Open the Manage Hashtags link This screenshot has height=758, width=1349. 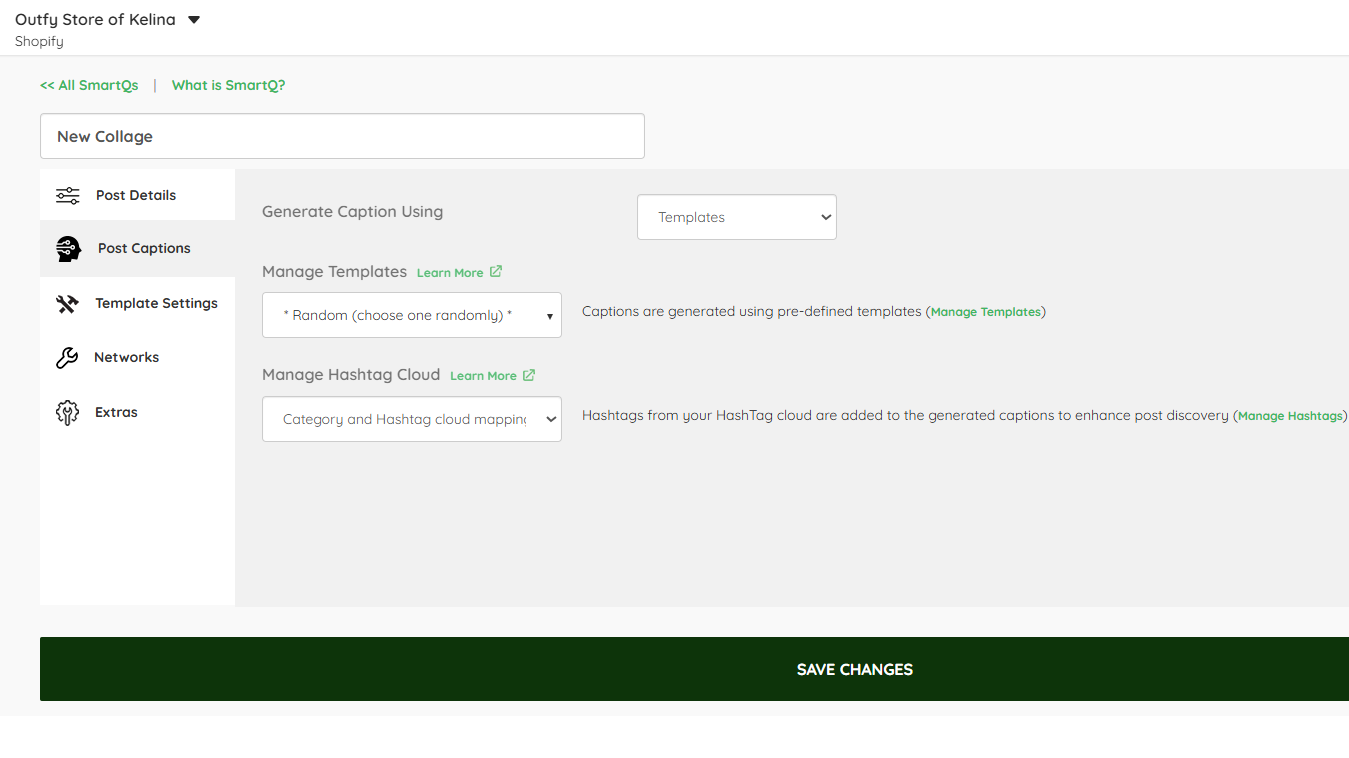click(1290, 416)
